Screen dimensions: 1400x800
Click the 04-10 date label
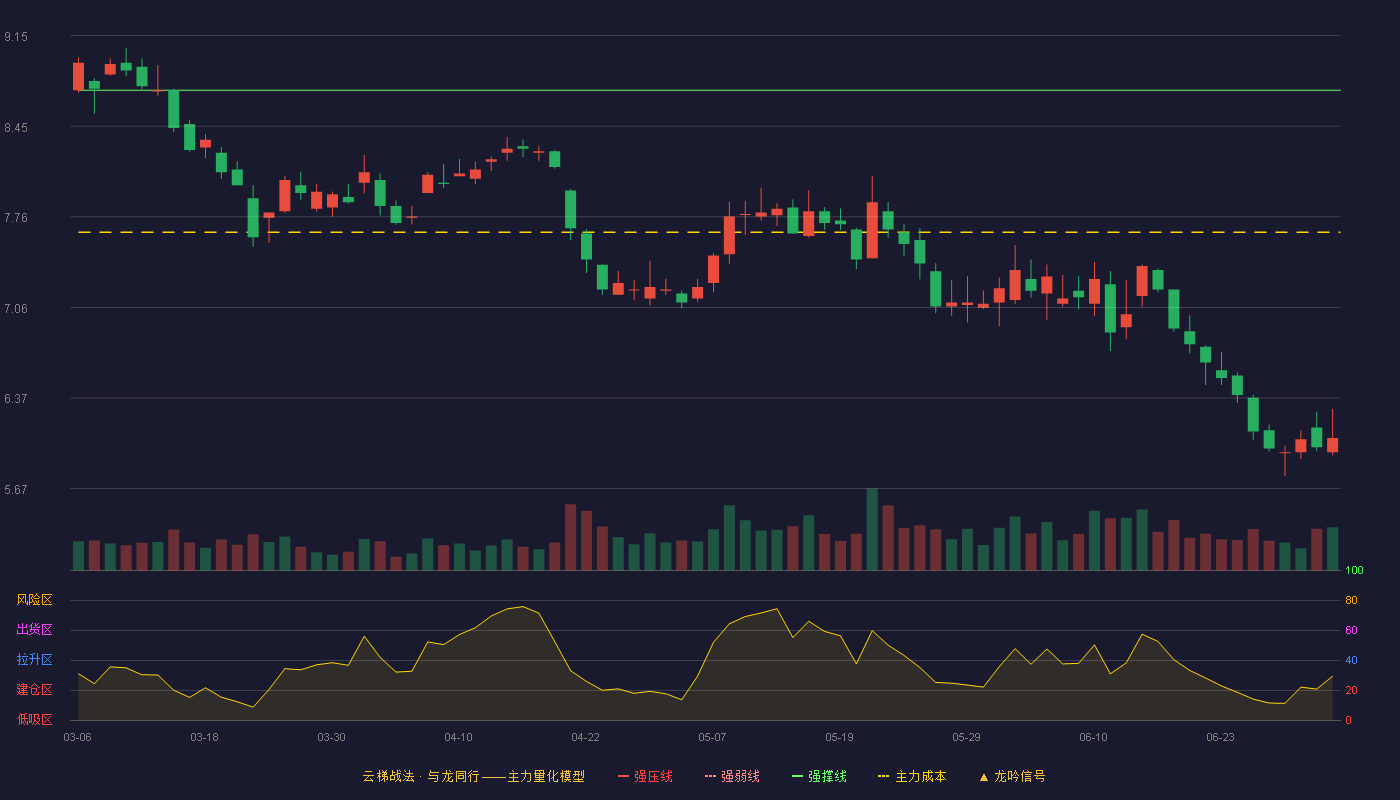pyautogui.click(x=458, y=737)
